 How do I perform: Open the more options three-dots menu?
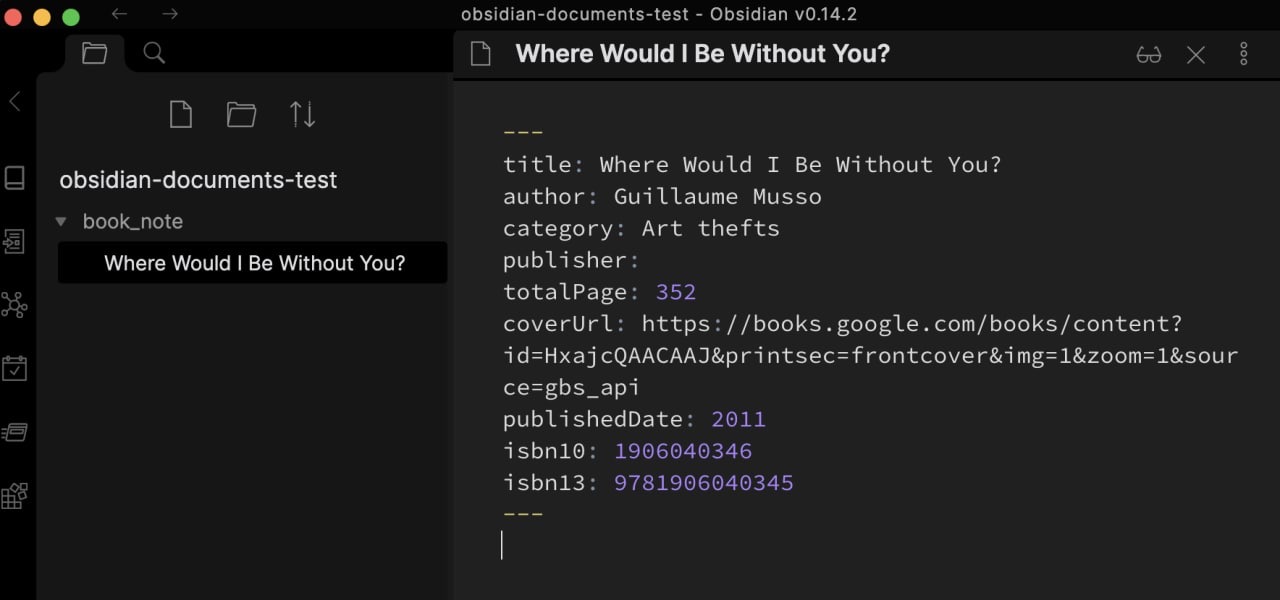pyautogui.click(x=1244, y=54)
